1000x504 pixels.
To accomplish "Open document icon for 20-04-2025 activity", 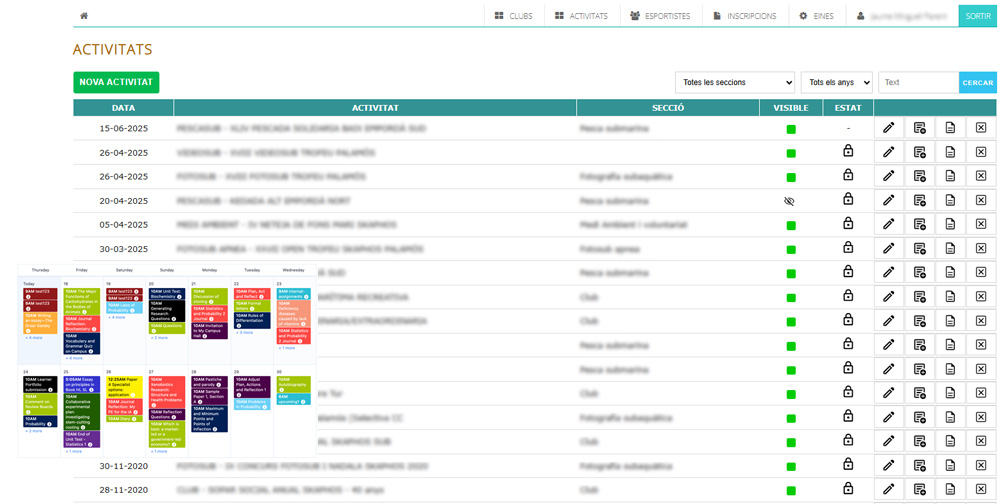I will click(951, 200).
